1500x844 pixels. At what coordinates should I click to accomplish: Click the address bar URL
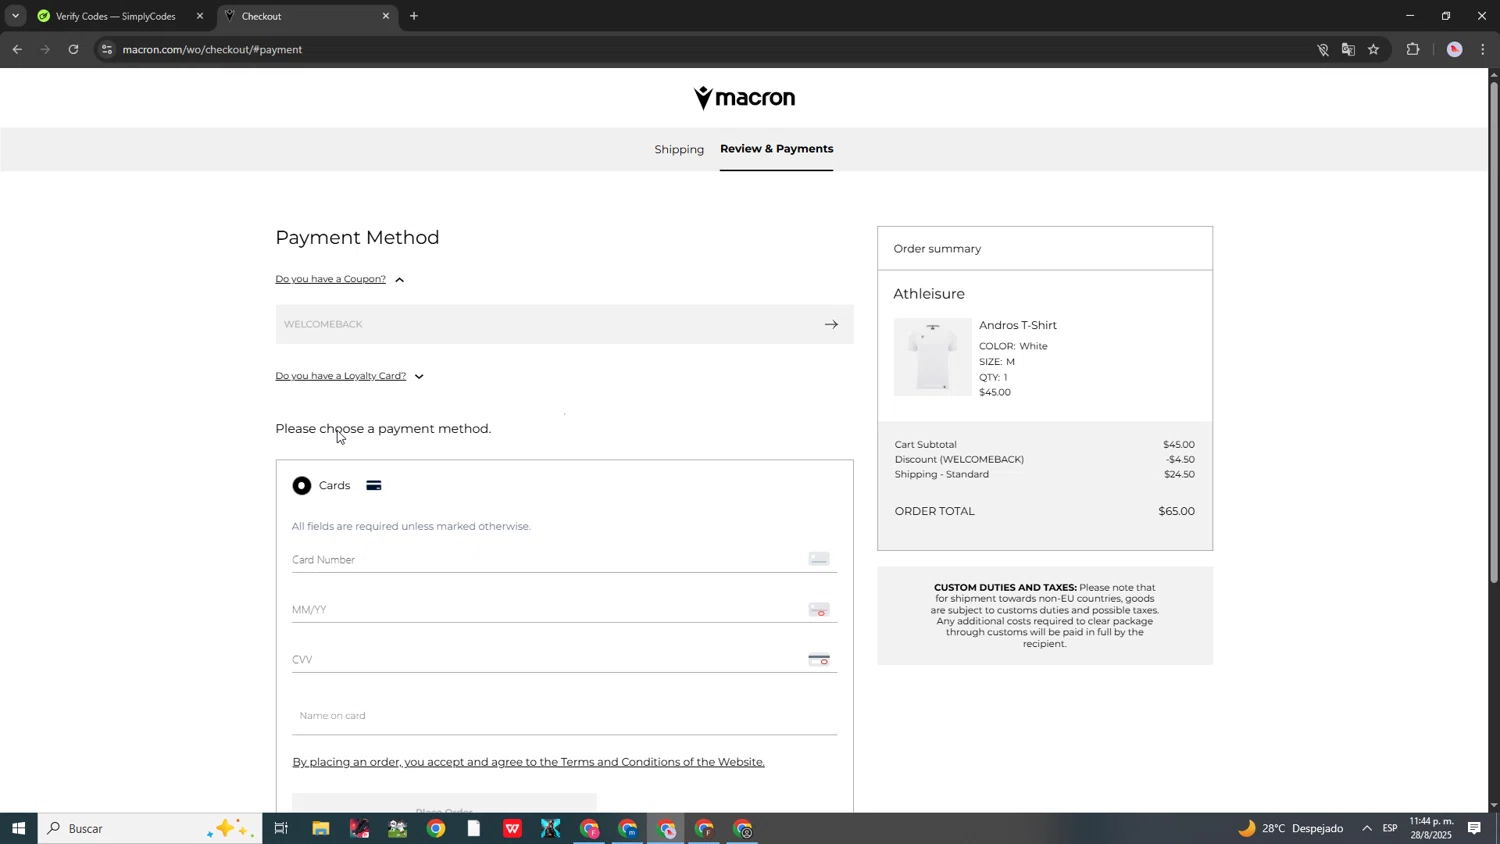click(213, 49)
